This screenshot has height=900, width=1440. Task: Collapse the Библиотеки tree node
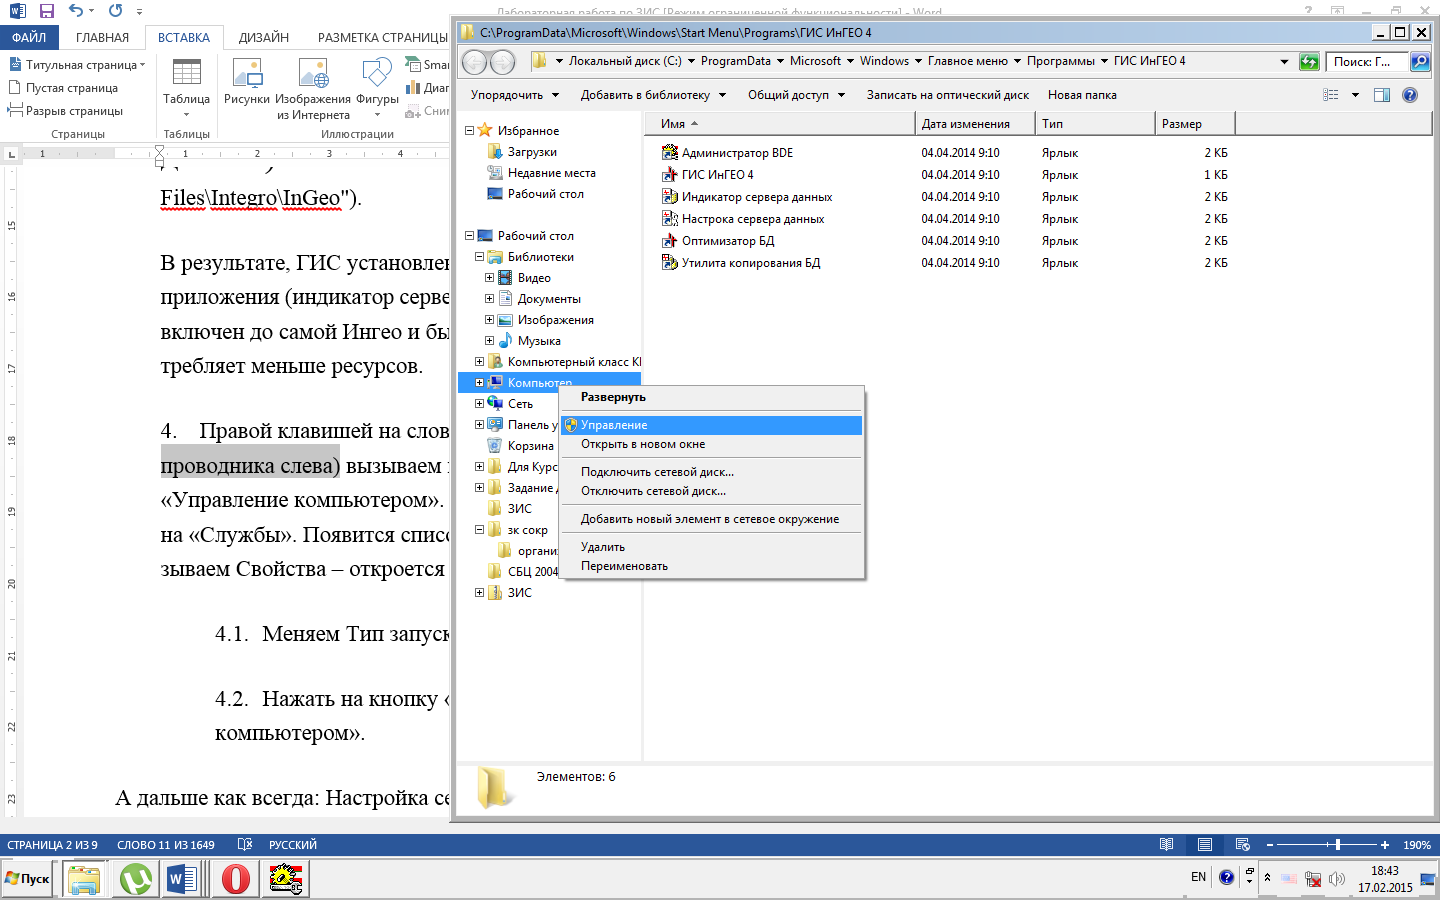coord(479,257)
